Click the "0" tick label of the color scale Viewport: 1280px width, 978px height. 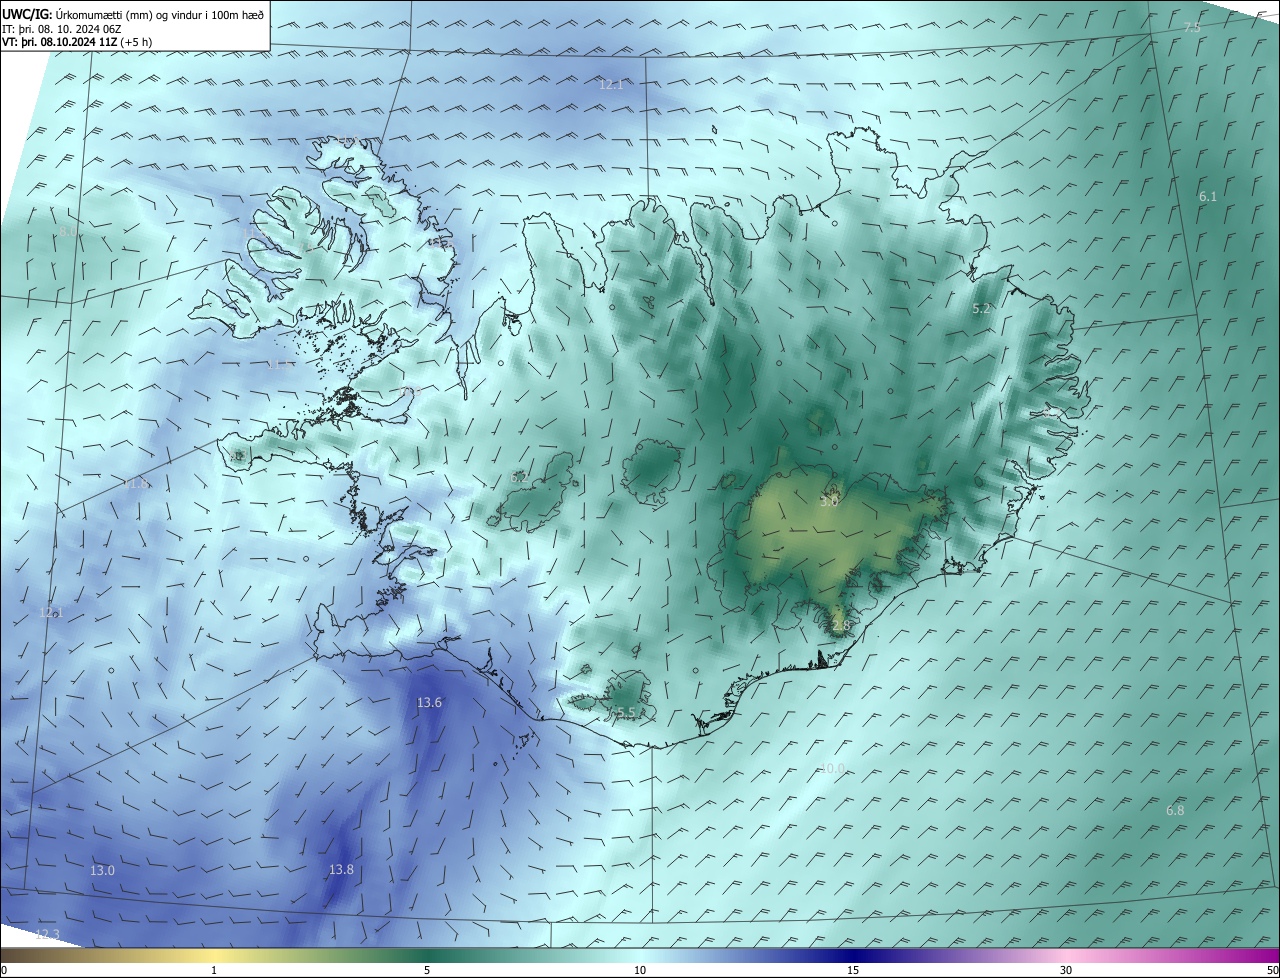coord(3,970)
